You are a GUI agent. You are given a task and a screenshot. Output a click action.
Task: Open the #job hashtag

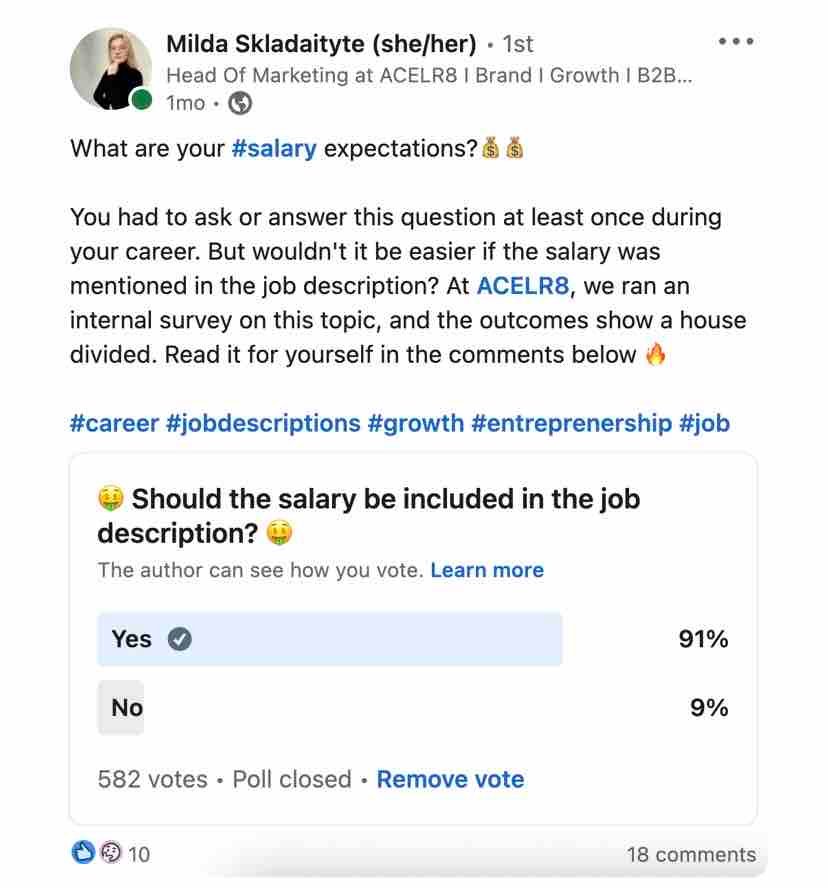(x=705, y=423)
